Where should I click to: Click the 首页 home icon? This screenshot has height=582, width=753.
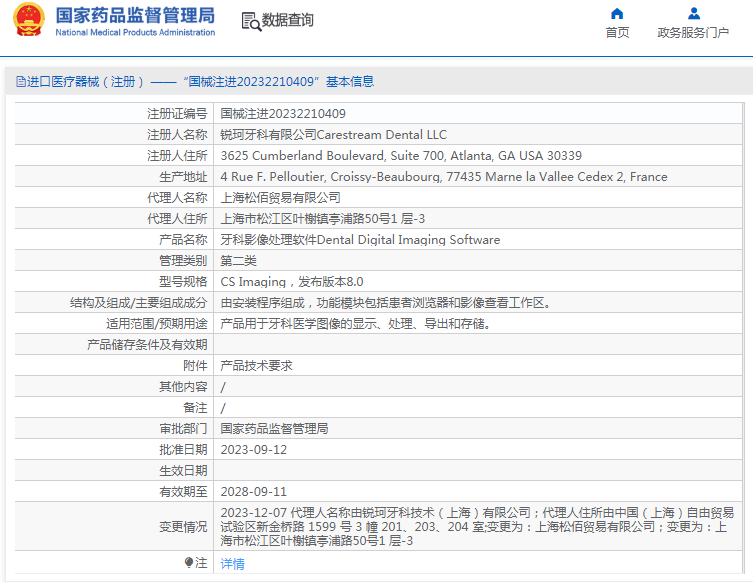[x=617, y=13]
